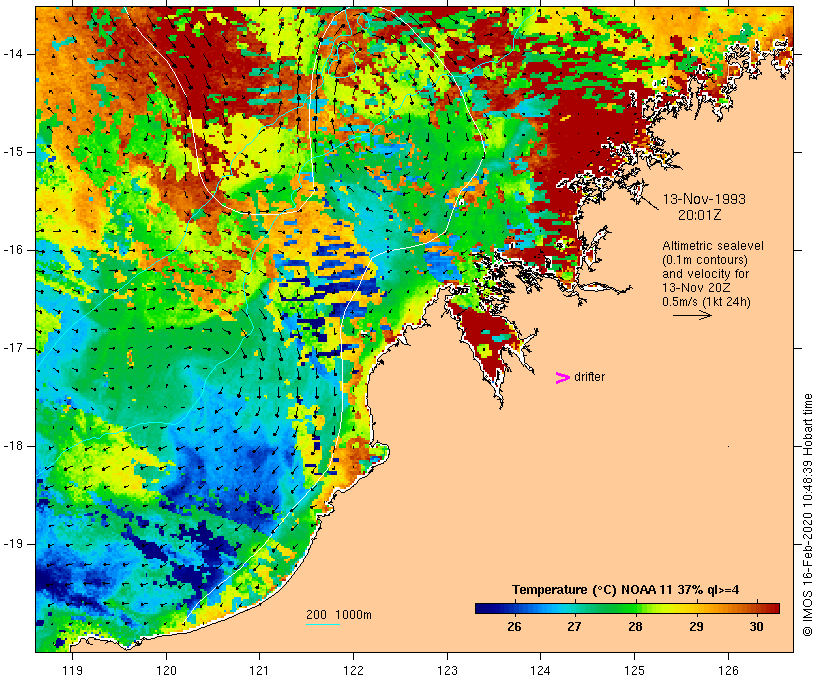The height and width of the screenshot is (680, 820).
Task: Click the longitude axis label 126
Action: 728,670
